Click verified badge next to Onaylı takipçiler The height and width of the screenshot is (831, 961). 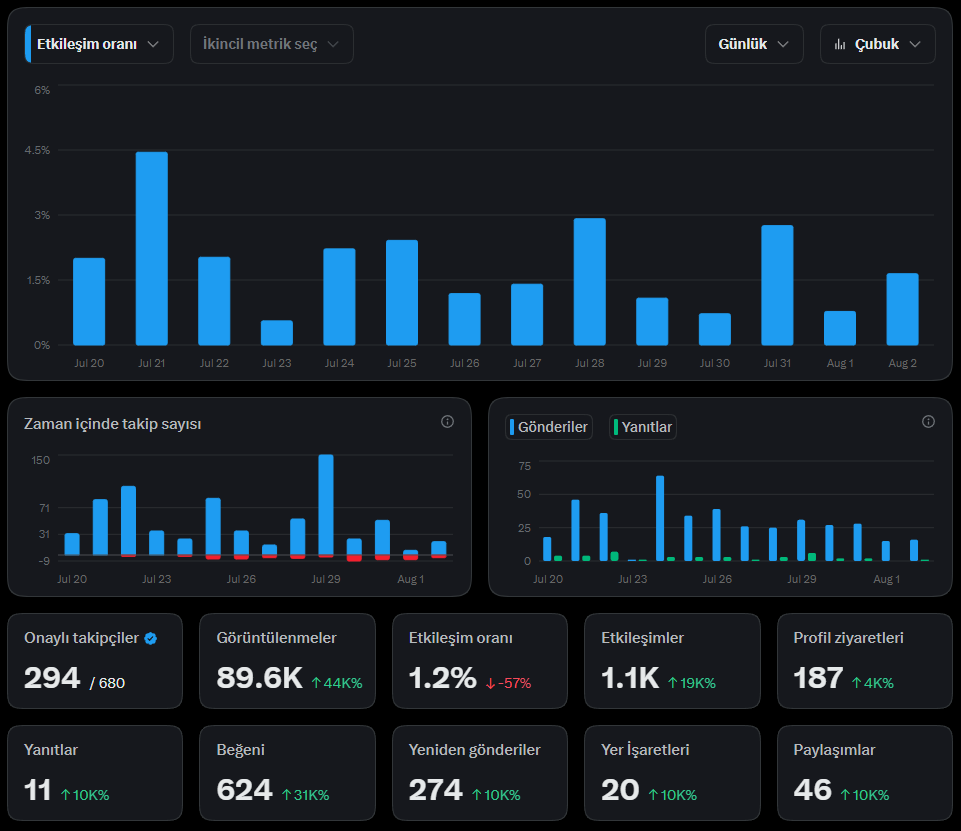(x=151, y=639)
